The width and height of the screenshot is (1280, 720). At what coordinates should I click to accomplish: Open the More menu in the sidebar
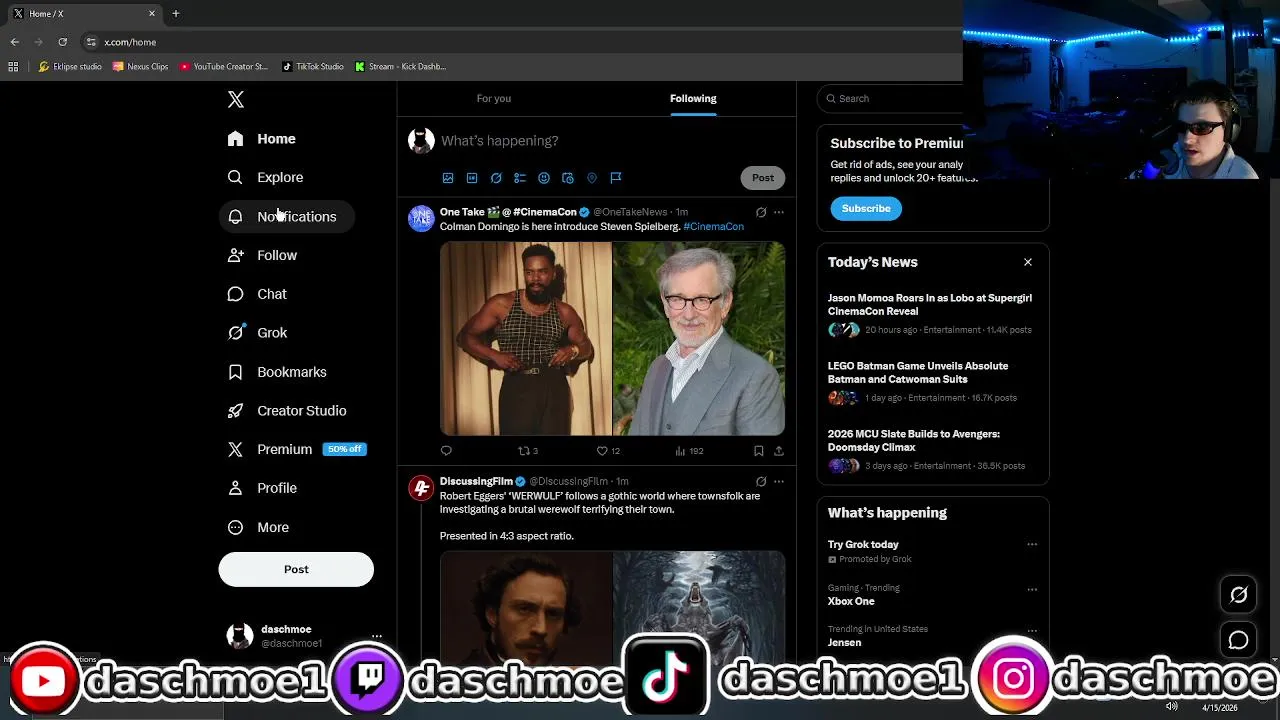[259, 527]
